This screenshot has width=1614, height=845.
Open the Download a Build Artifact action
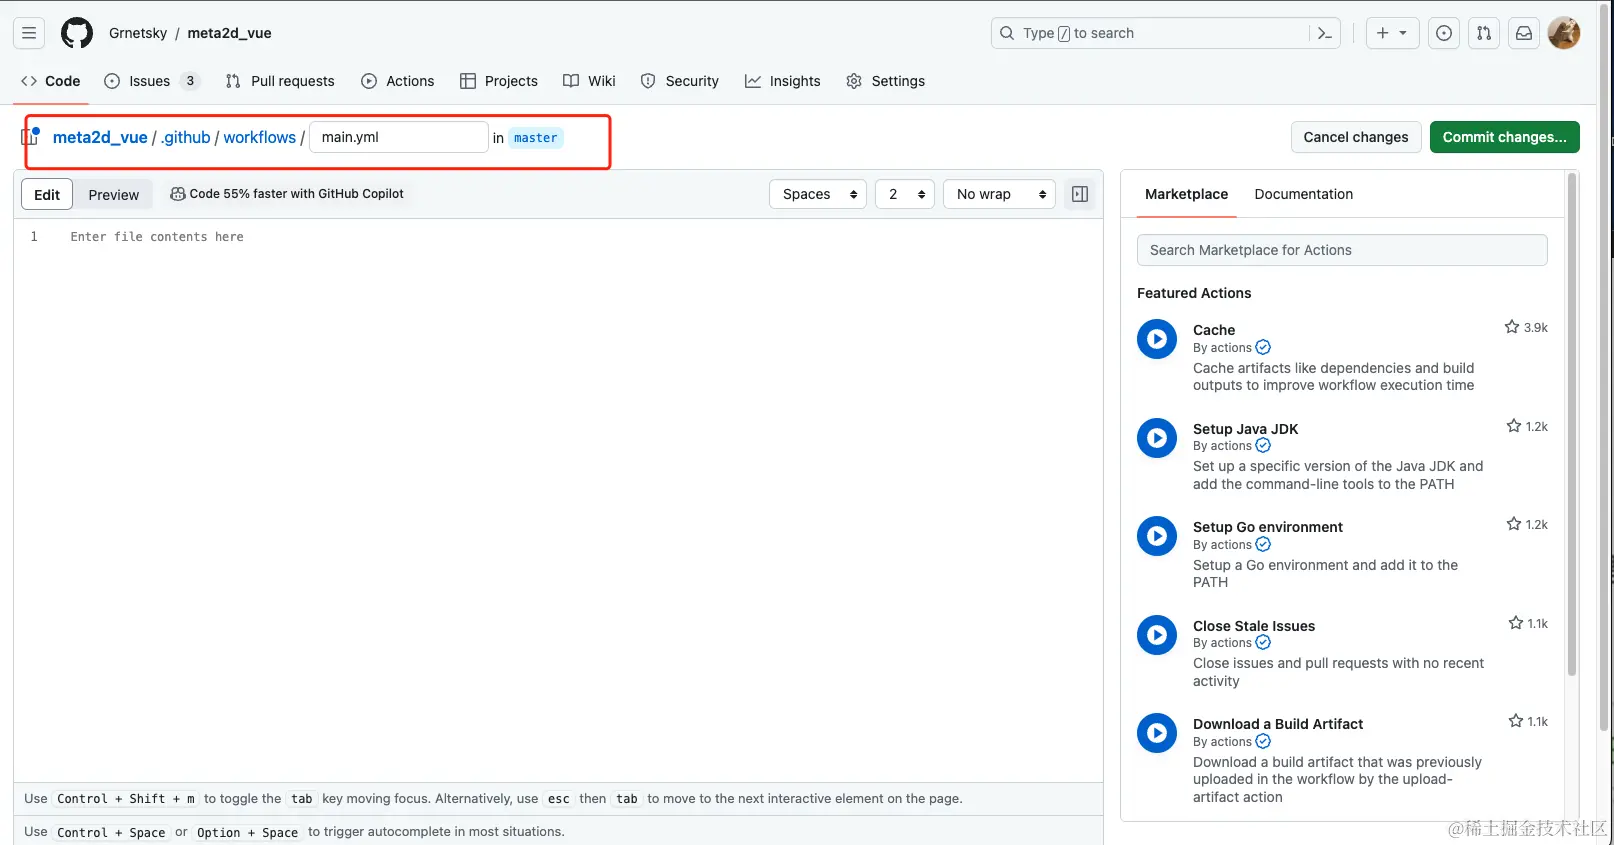pos(1278,724)
